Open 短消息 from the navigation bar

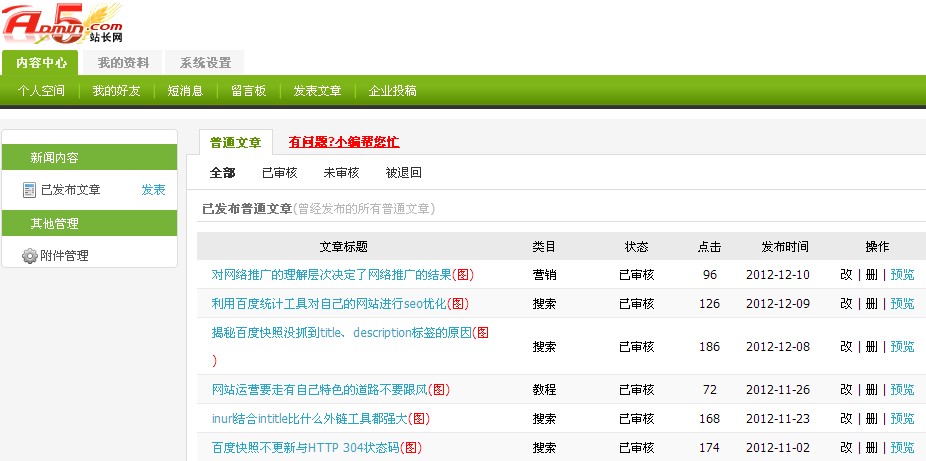point(185,91)
